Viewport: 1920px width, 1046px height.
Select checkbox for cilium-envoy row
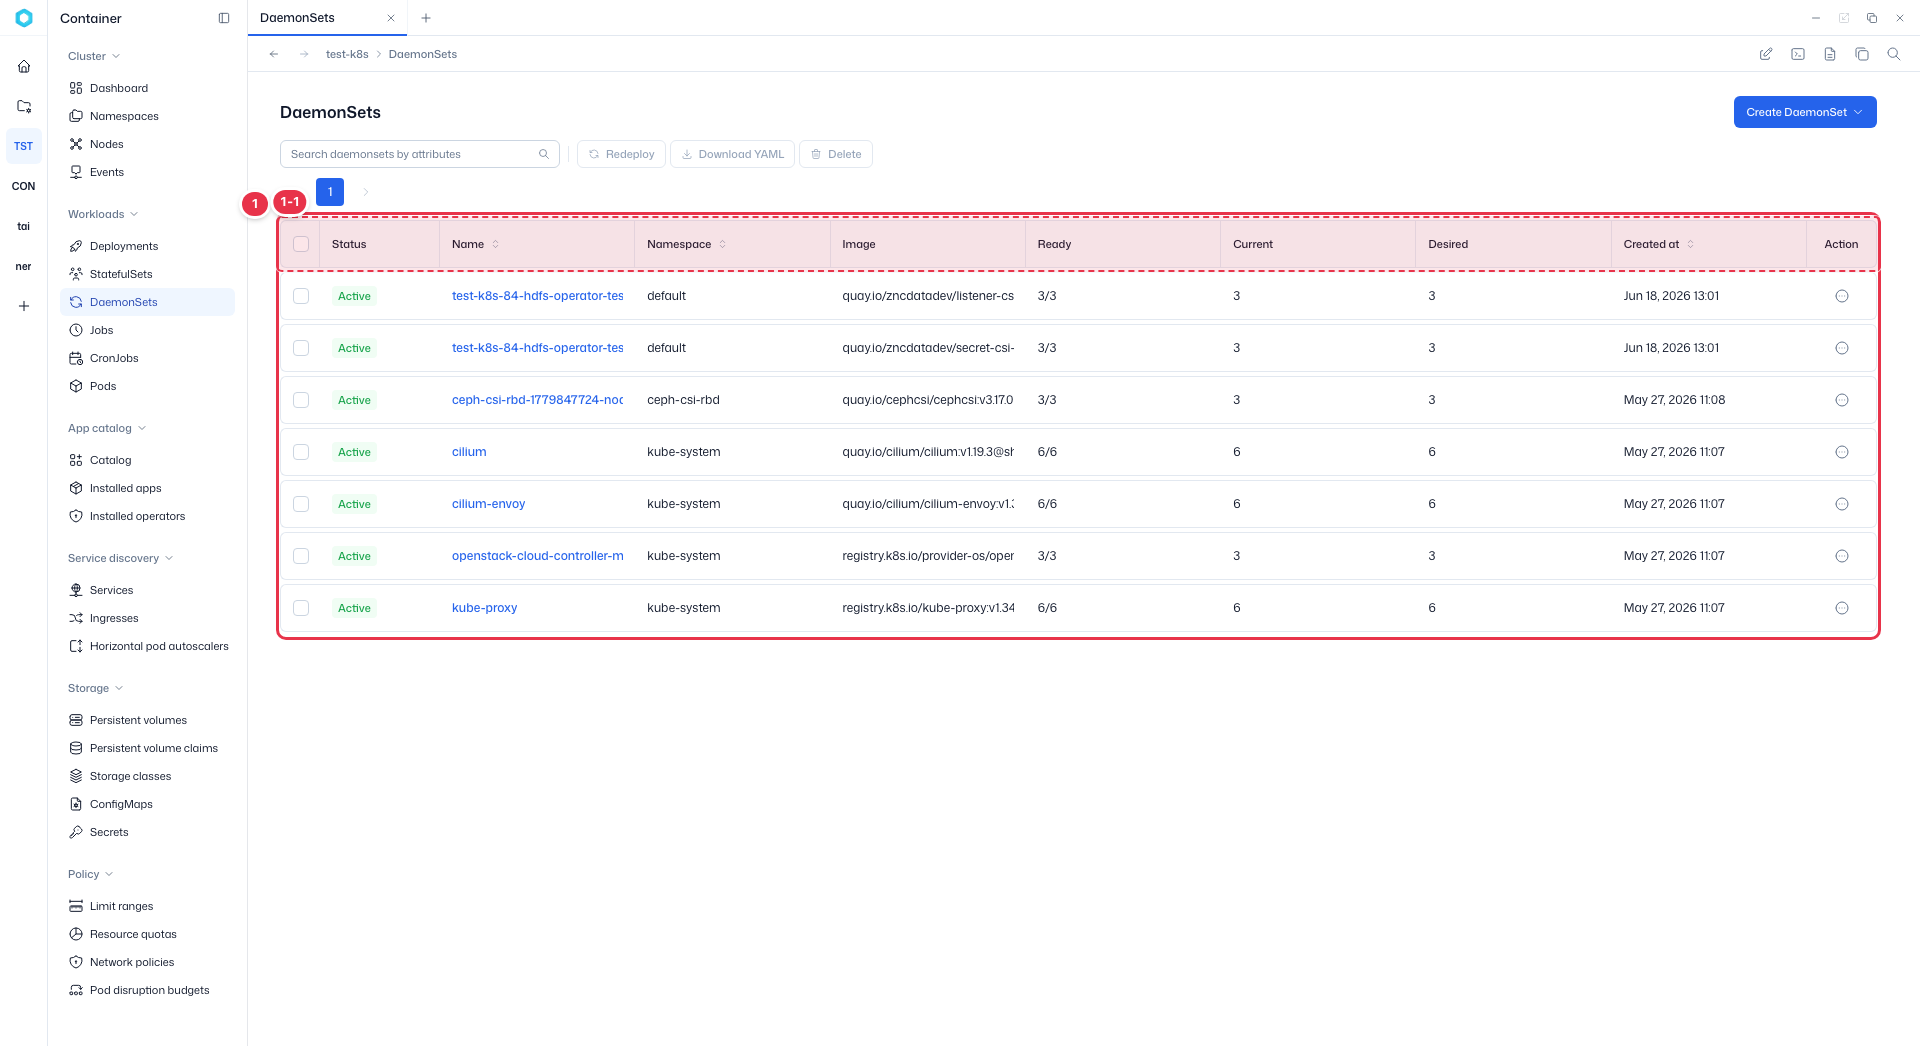[x=301, y=504]
